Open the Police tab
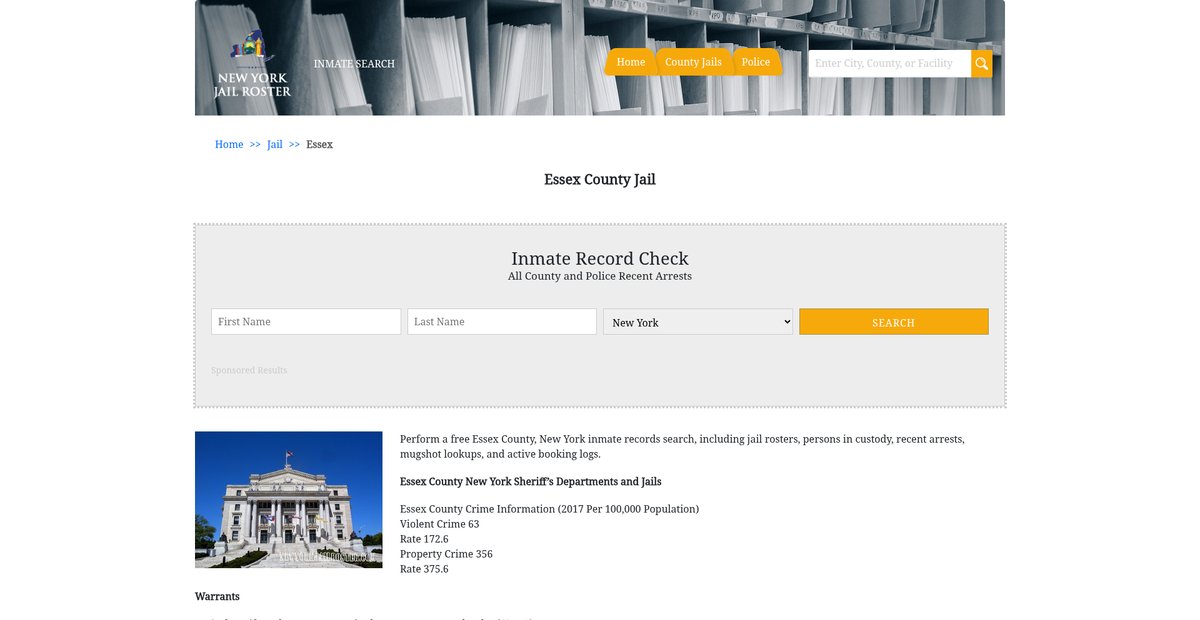The image size is (1200, 620). [756, 62]
